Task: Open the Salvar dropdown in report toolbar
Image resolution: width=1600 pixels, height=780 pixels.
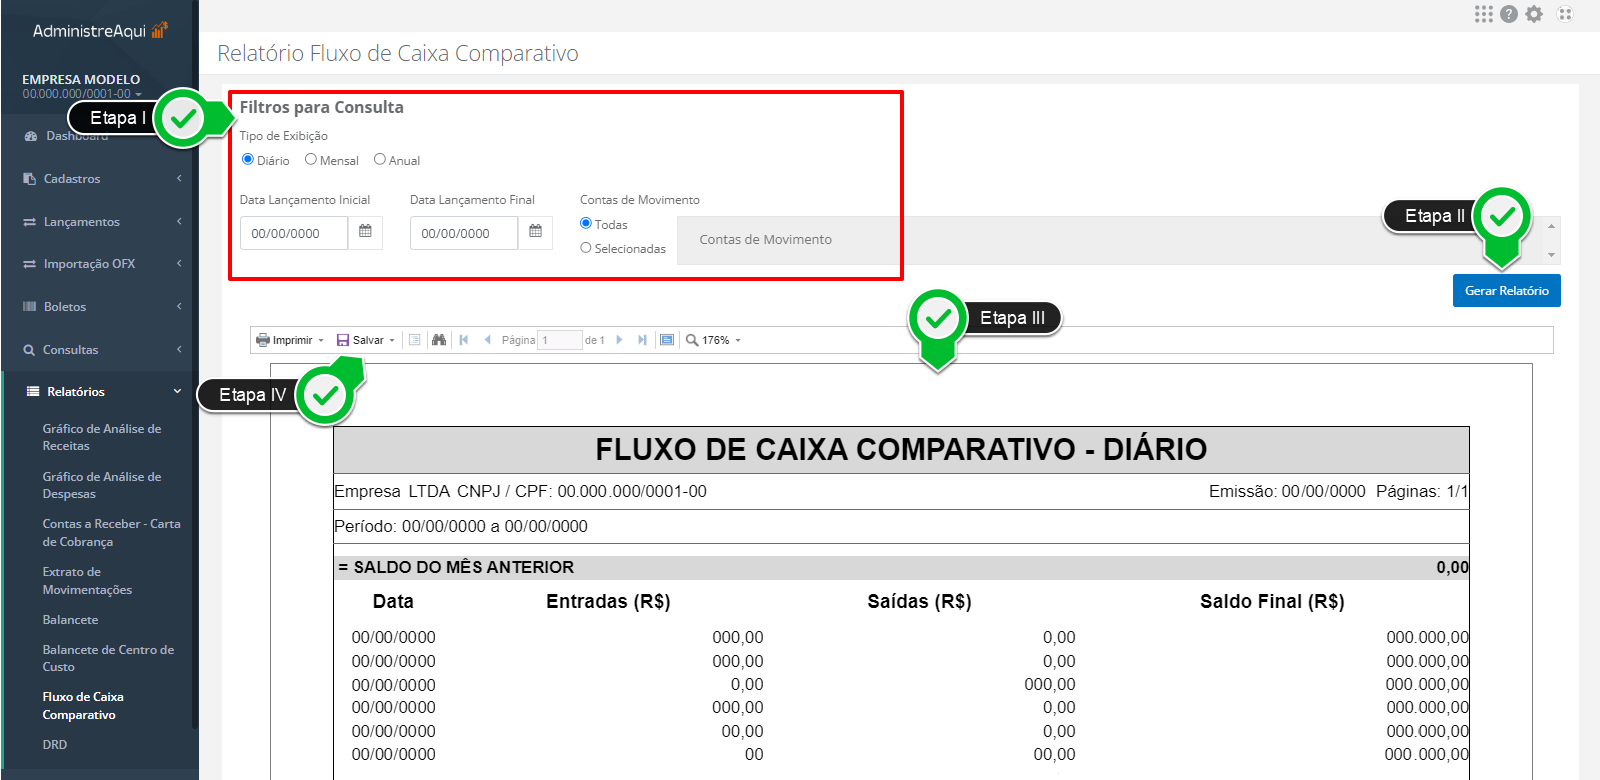Action: click(x=366, y=340)
